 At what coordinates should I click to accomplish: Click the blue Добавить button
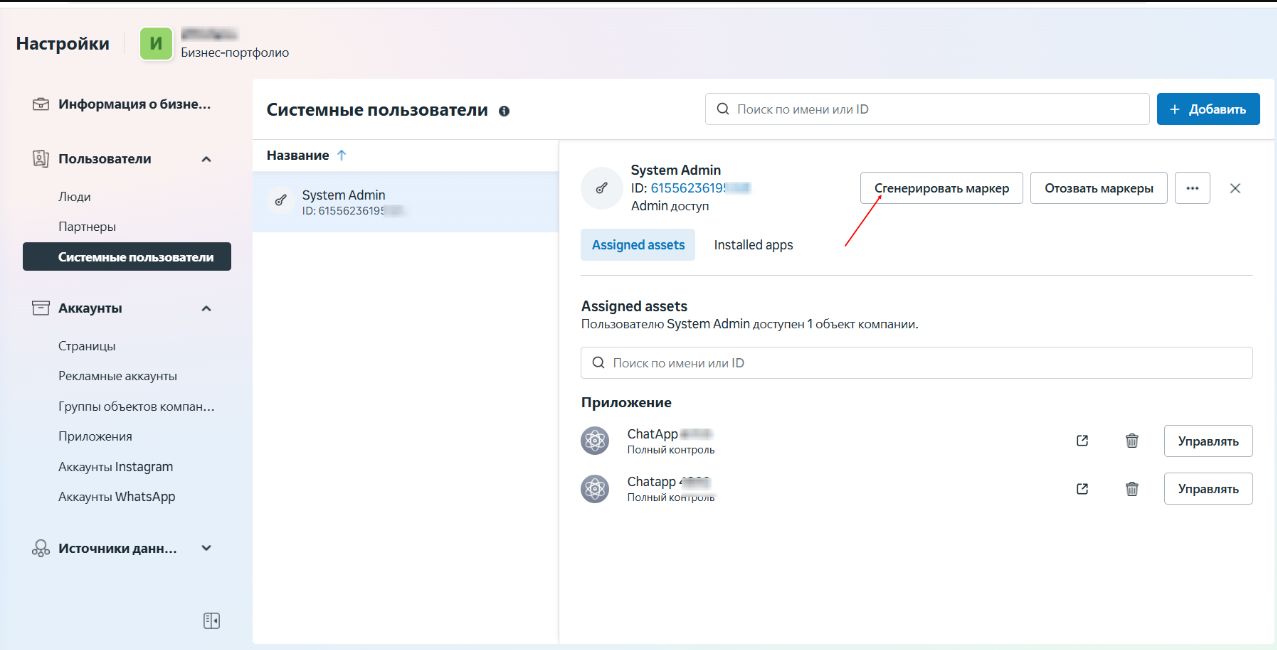click(1207, 109)
